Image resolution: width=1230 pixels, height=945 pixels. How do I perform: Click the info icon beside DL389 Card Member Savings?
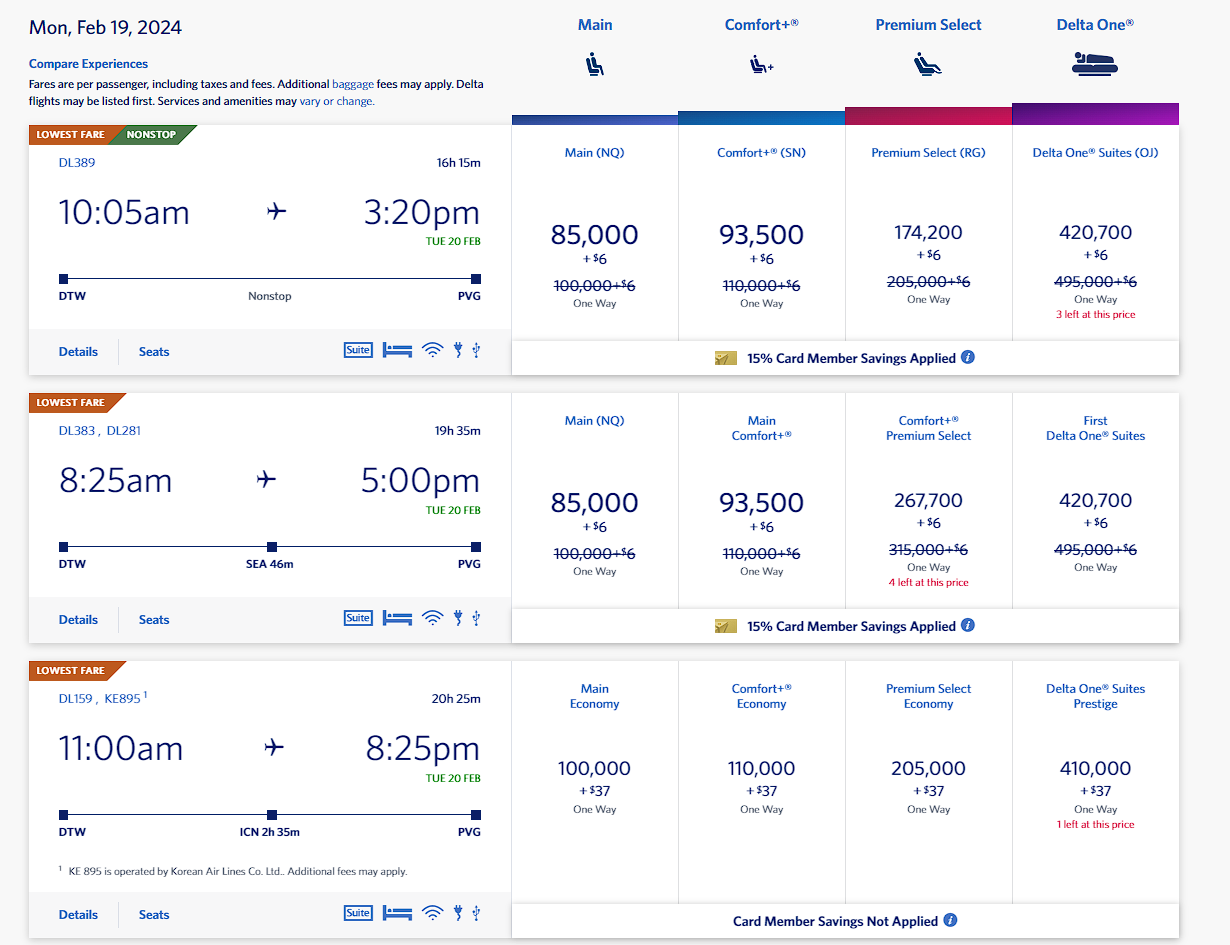[968, 357]
